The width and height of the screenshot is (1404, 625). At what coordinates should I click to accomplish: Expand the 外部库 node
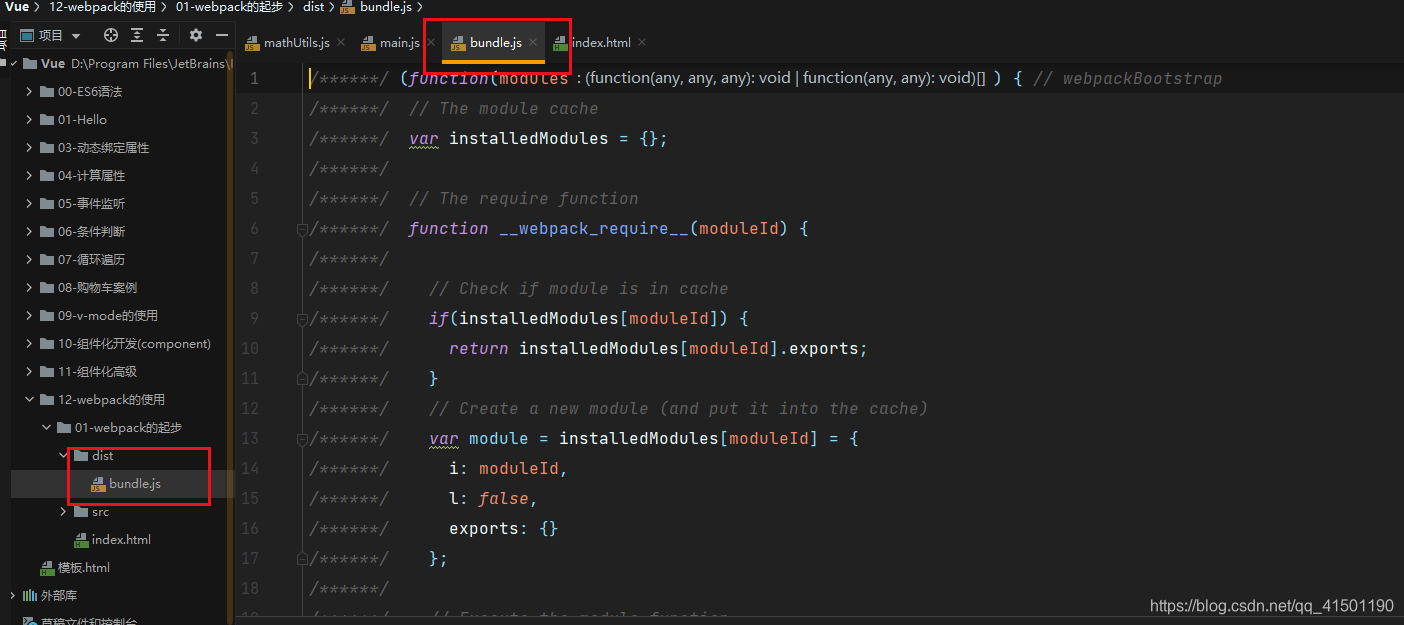[x=12, y=595]
